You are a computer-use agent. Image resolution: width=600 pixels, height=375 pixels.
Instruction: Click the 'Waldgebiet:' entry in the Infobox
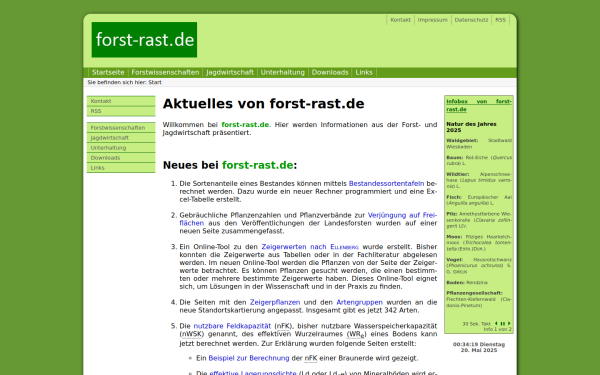[x=479, y=143]
